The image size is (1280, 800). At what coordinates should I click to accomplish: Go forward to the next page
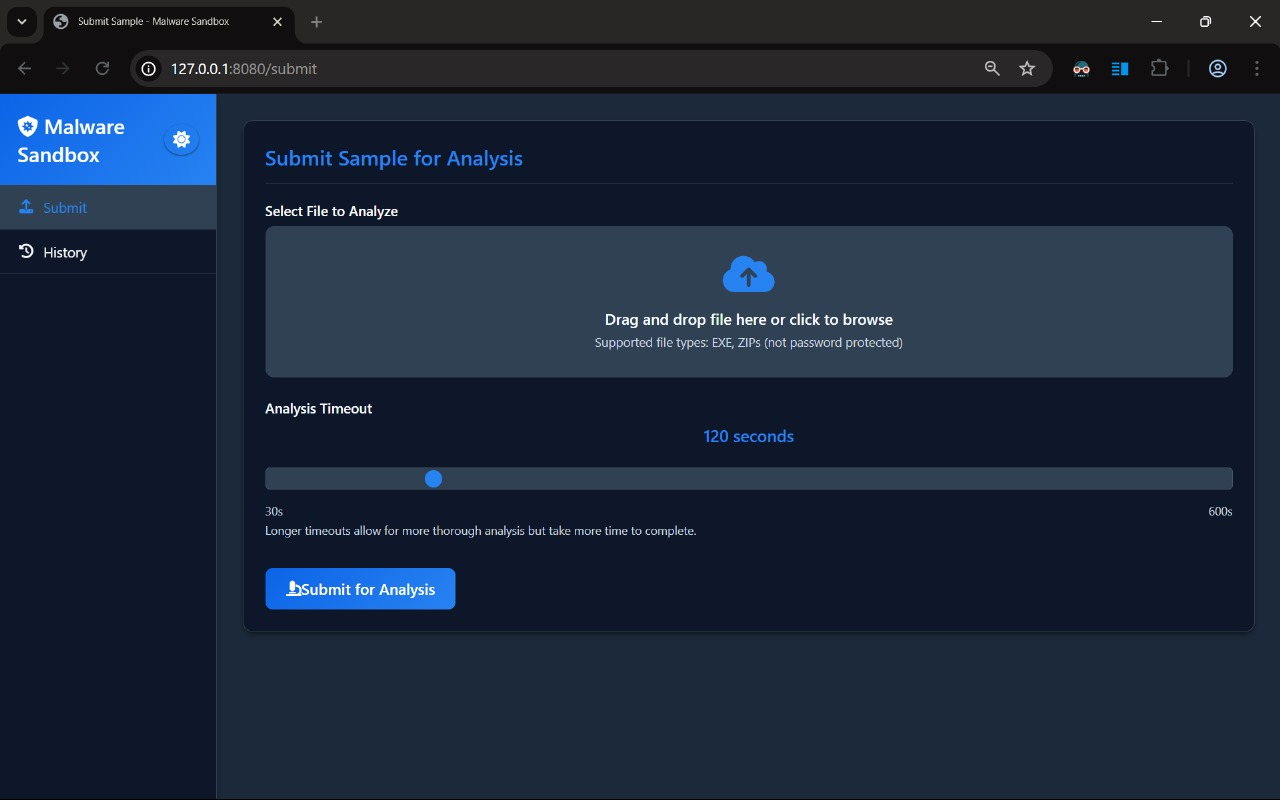(x=63, y=69)
